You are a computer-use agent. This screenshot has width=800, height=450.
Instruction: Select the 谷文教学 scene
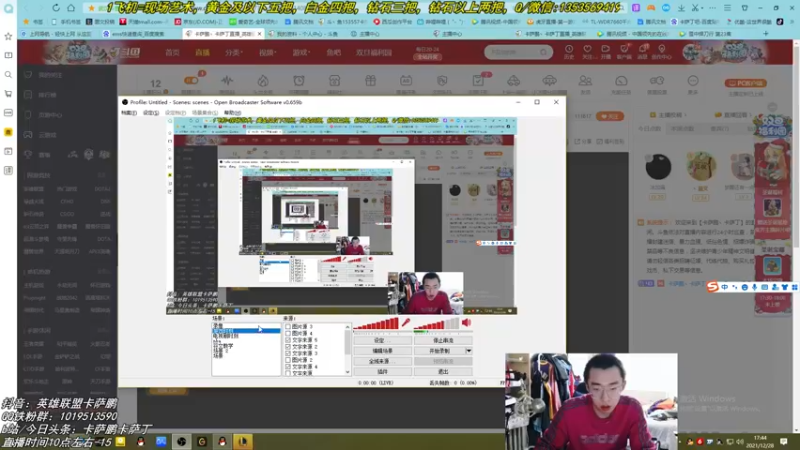[223, 346]
